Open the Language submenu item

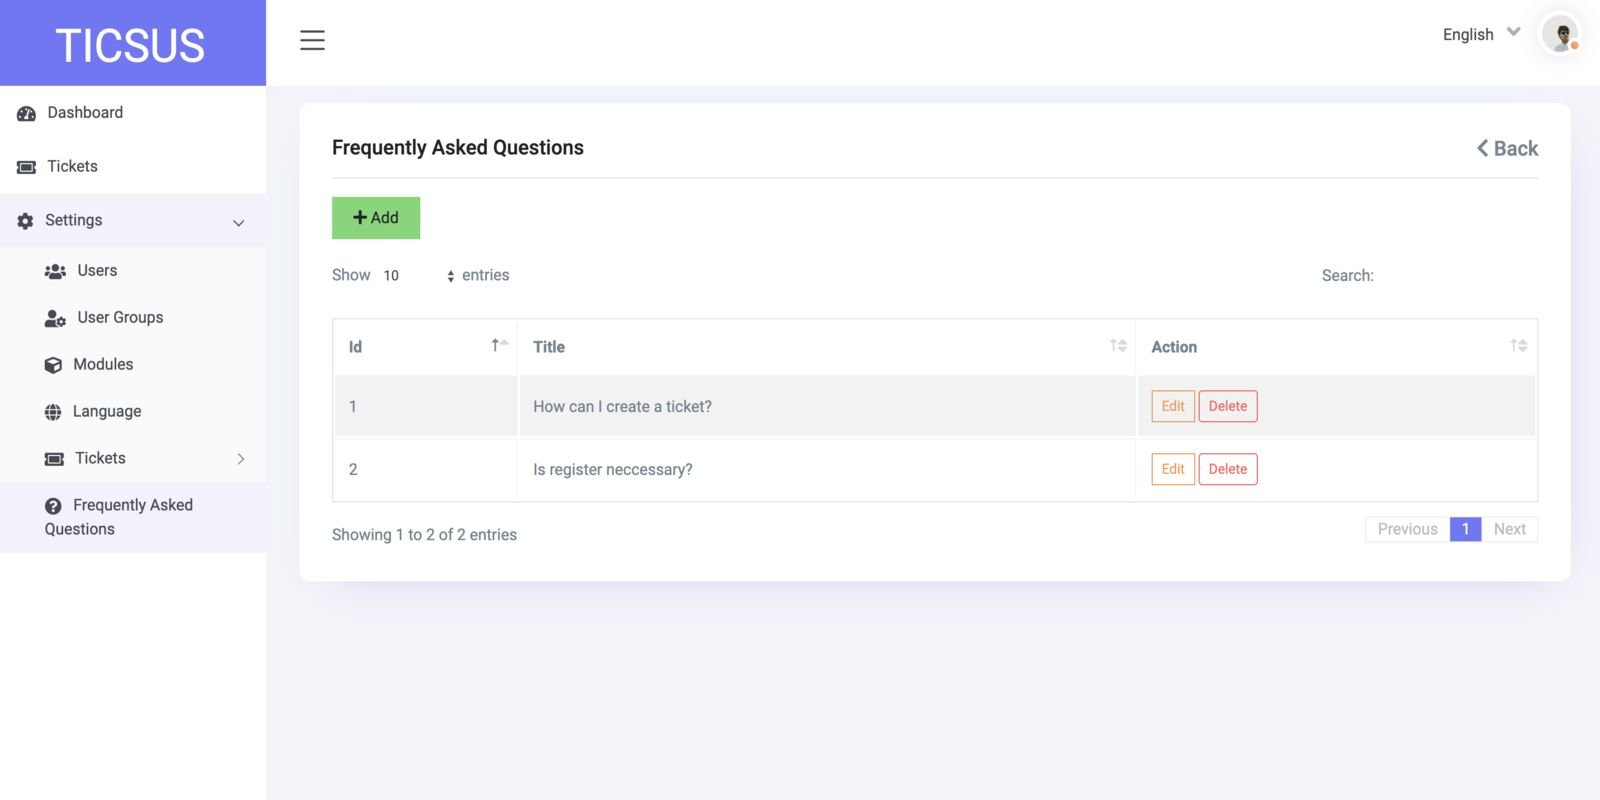pos(133,411)
